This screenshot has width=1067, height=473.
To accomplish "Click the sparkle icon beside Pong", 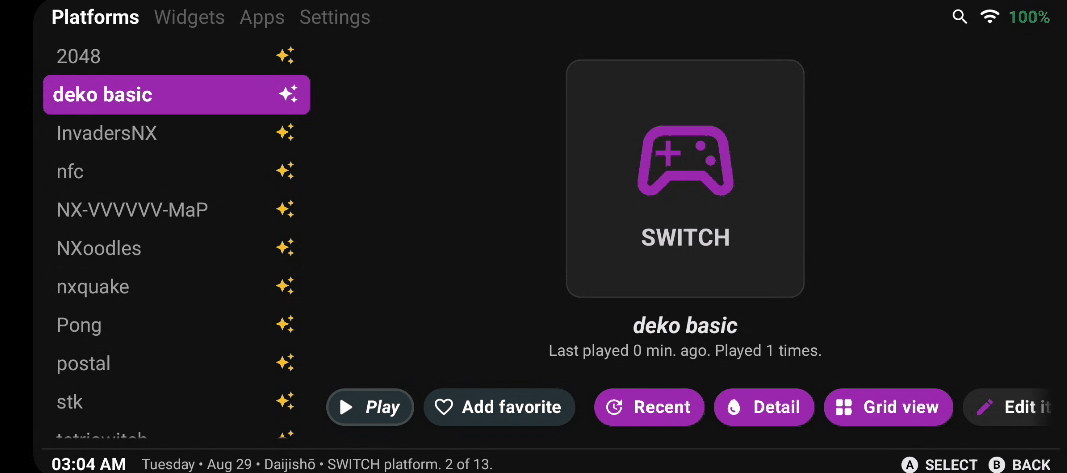I will click(x=285, y=325).
